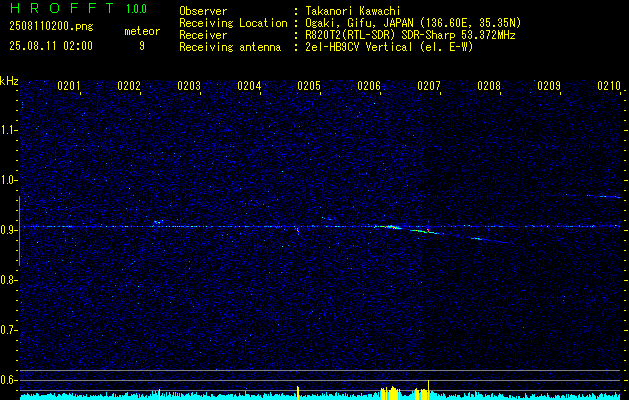Click time marker 0208

489,86
